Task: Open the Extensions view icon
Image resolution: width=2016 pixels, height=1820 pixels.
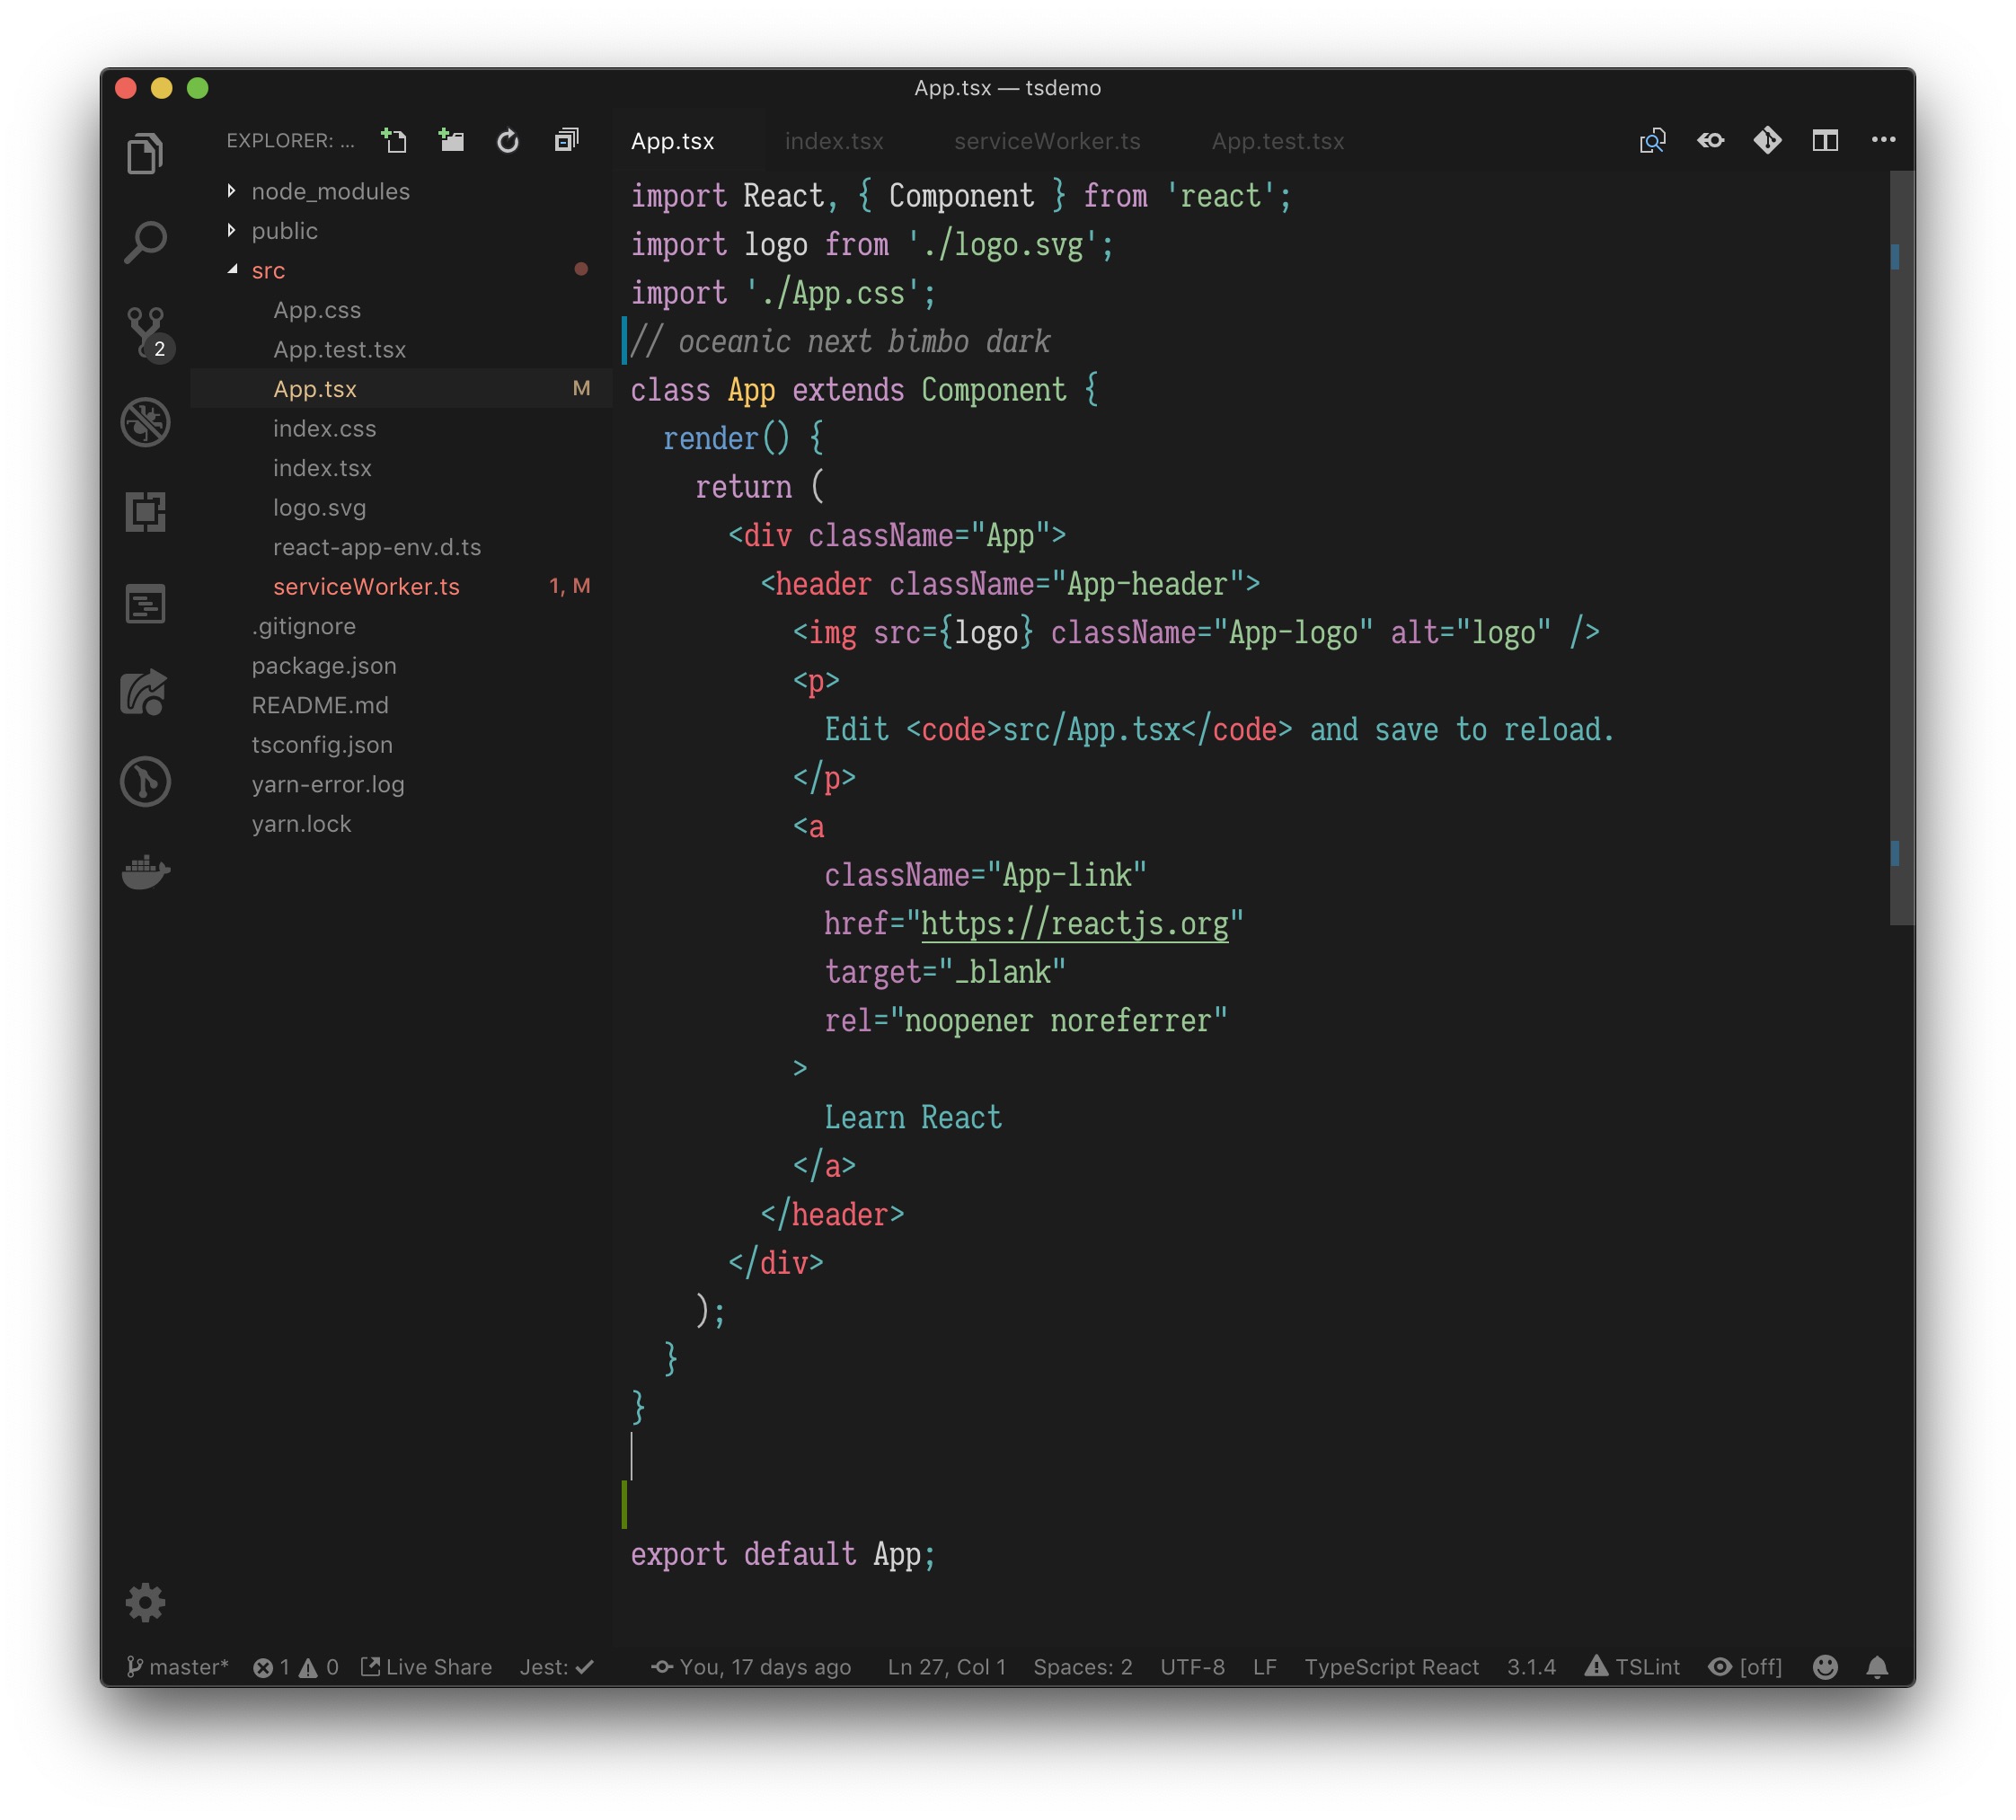Action: [x=146, y=512]
